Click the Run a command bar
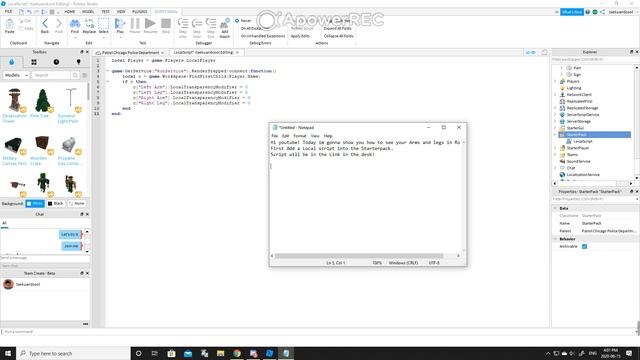The height and width of the screenshot is (360, 640). (x=318, y=332)
